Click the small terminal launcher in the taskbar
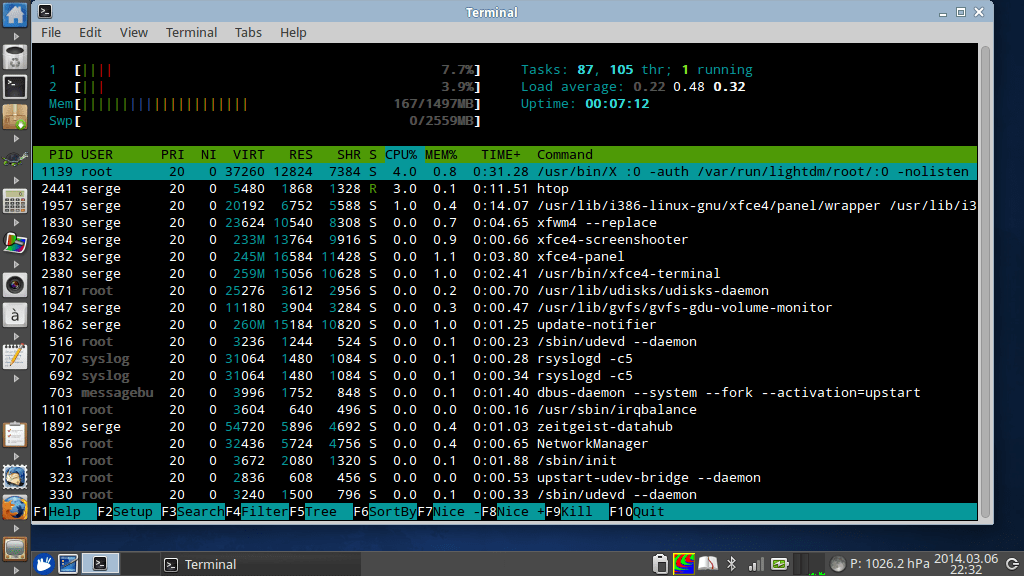This screenshot has width=1024, height=576. click(x=100, y=564)
